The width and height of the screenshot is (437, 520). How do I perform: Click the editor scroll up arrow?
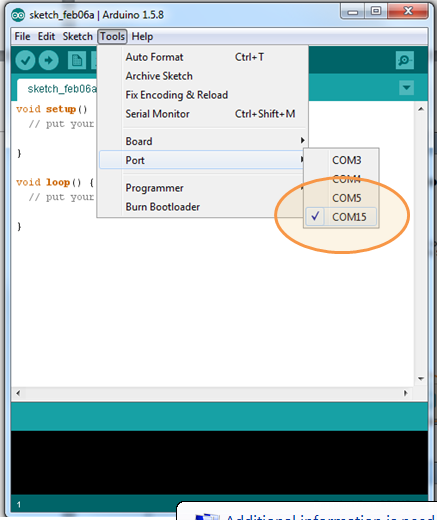421,109
